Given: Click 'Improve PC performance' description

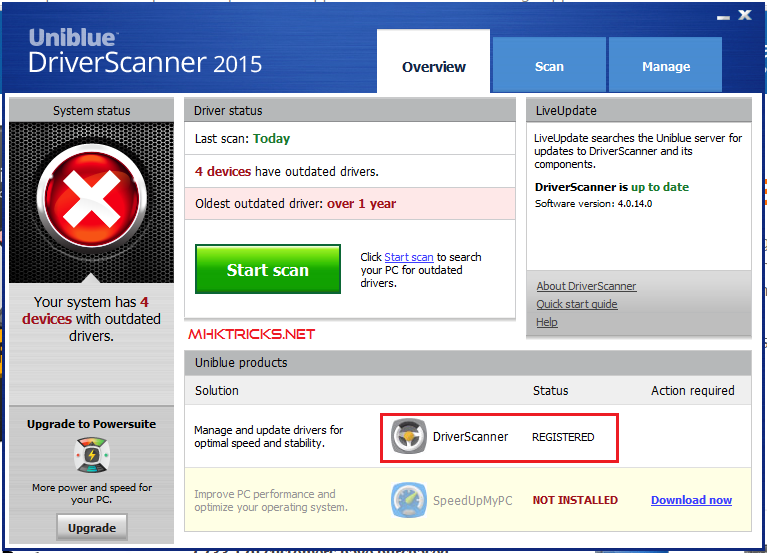Looking at the screenshot, I should point(271,501).
